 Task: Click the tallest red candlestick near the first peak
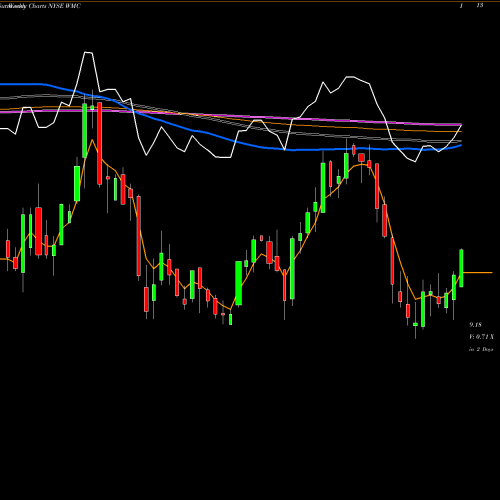tap(100, 143)
